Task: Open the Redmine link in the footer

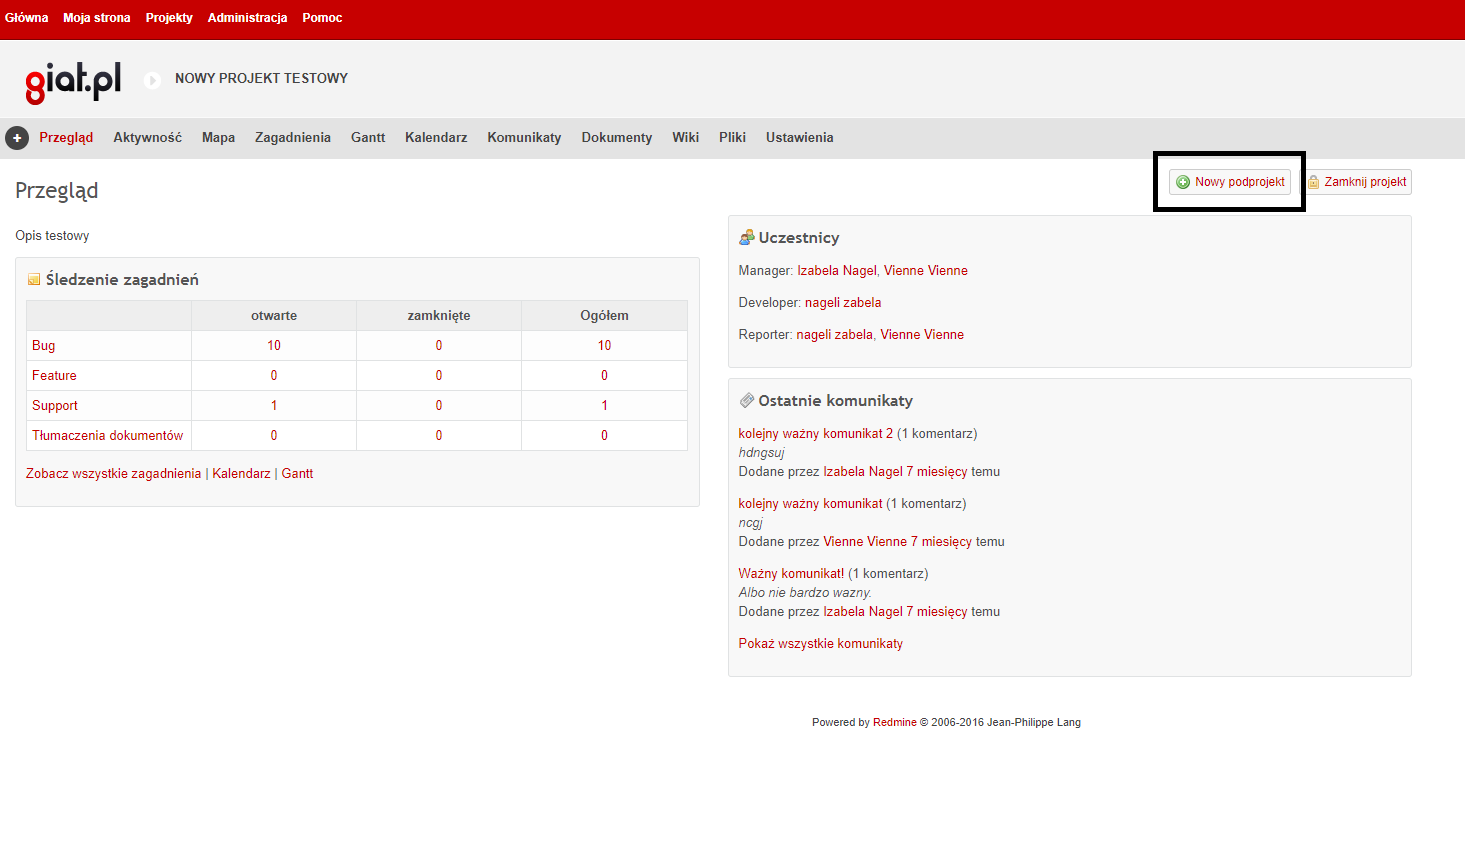Action: [x=895, y=722]
